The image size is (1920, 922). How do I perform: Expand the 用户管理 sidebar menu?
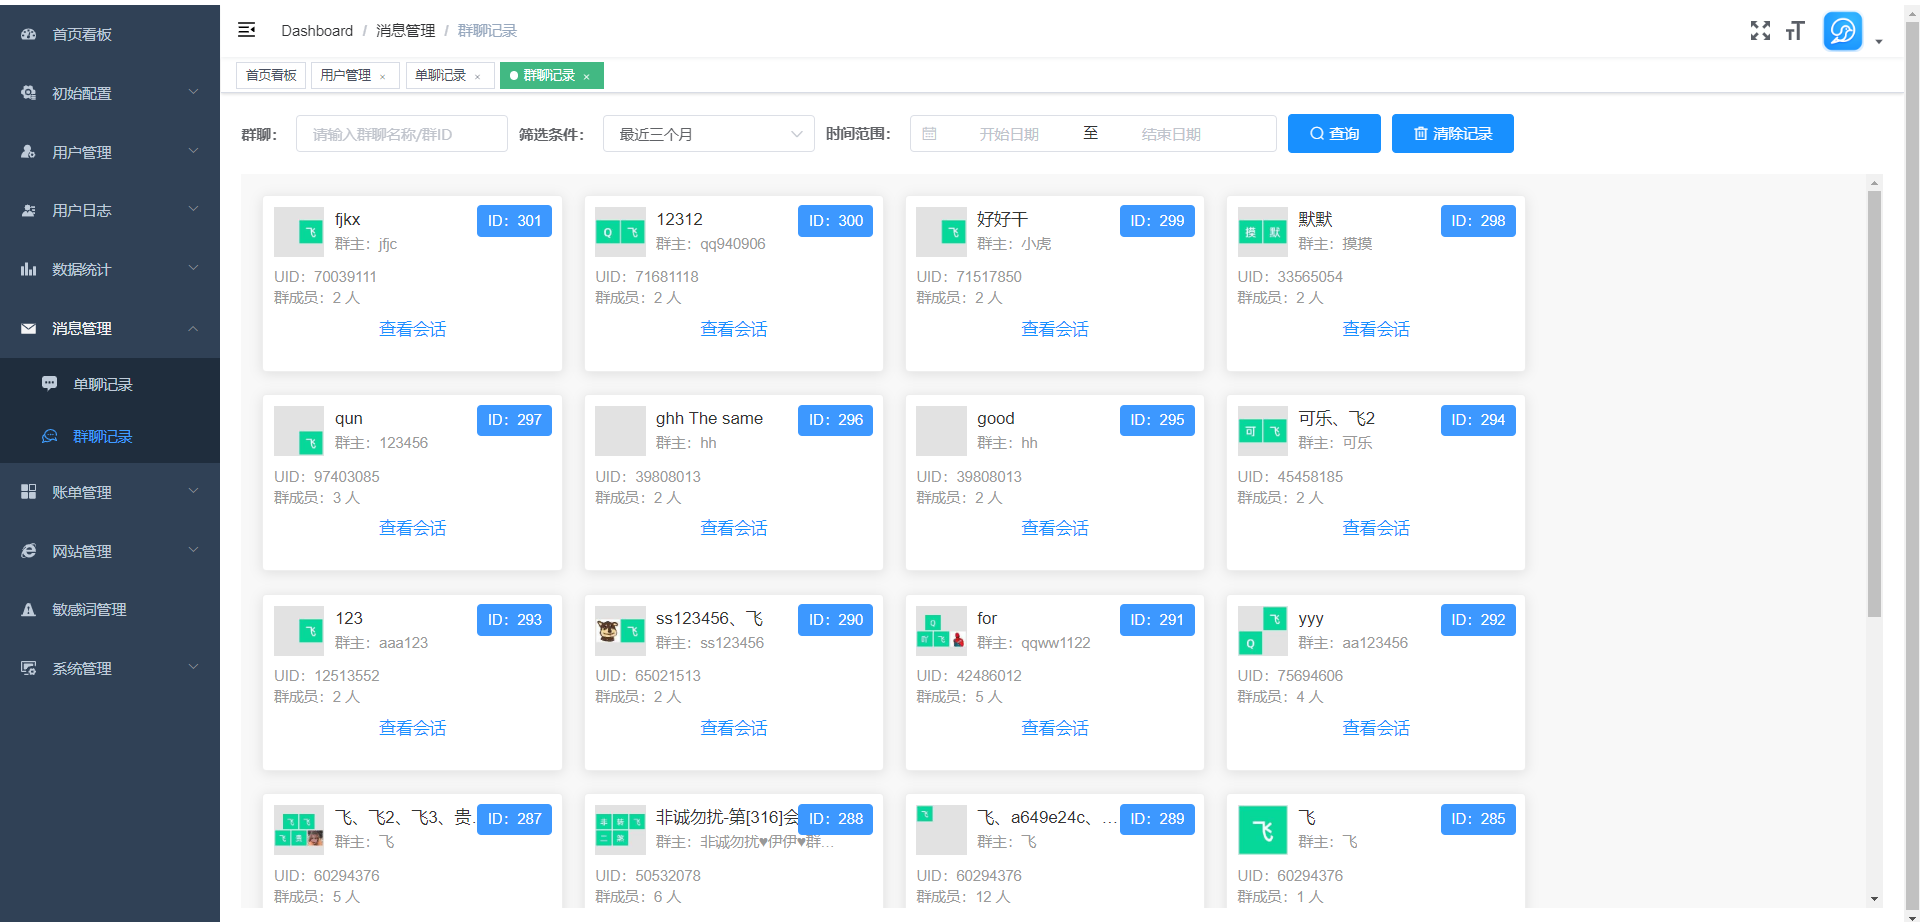click(x=110, y=151)
